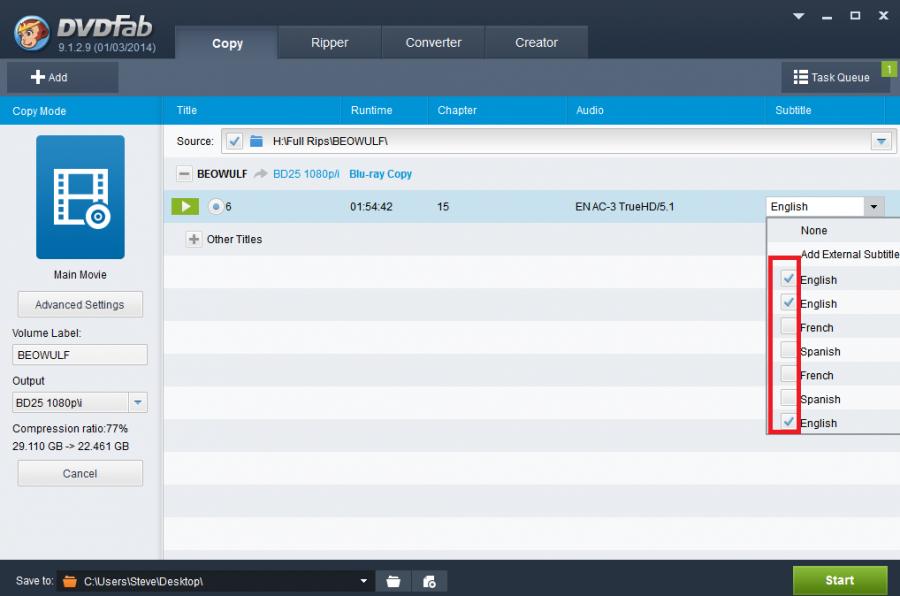The image size is (900, 596).
Task: Open the folder icon beside save path
Action: (393, 581)
